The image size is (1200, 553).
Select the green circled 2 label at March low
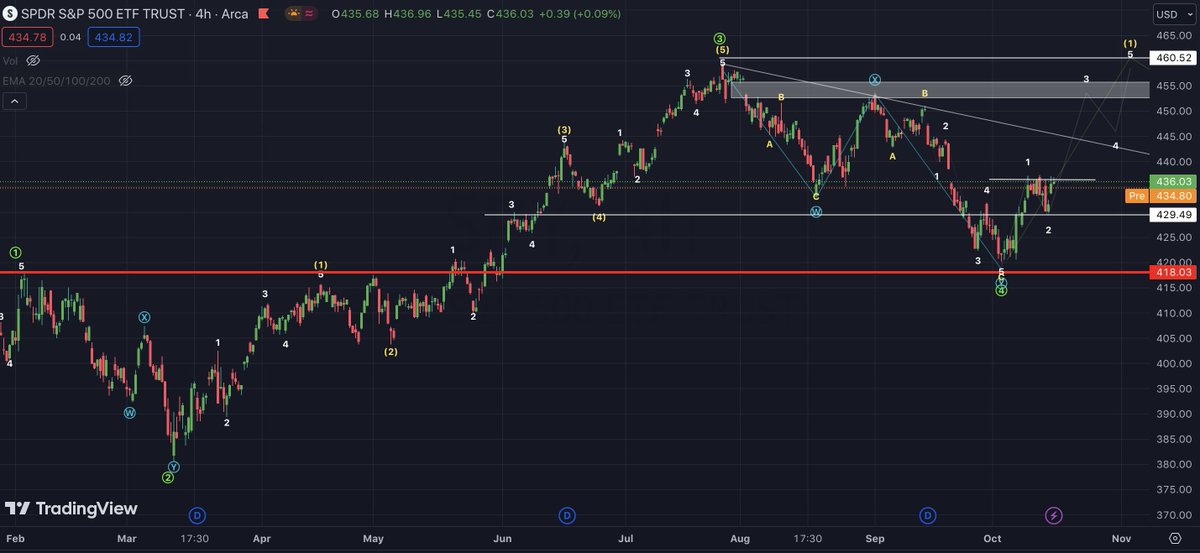(x=168, y=478)
